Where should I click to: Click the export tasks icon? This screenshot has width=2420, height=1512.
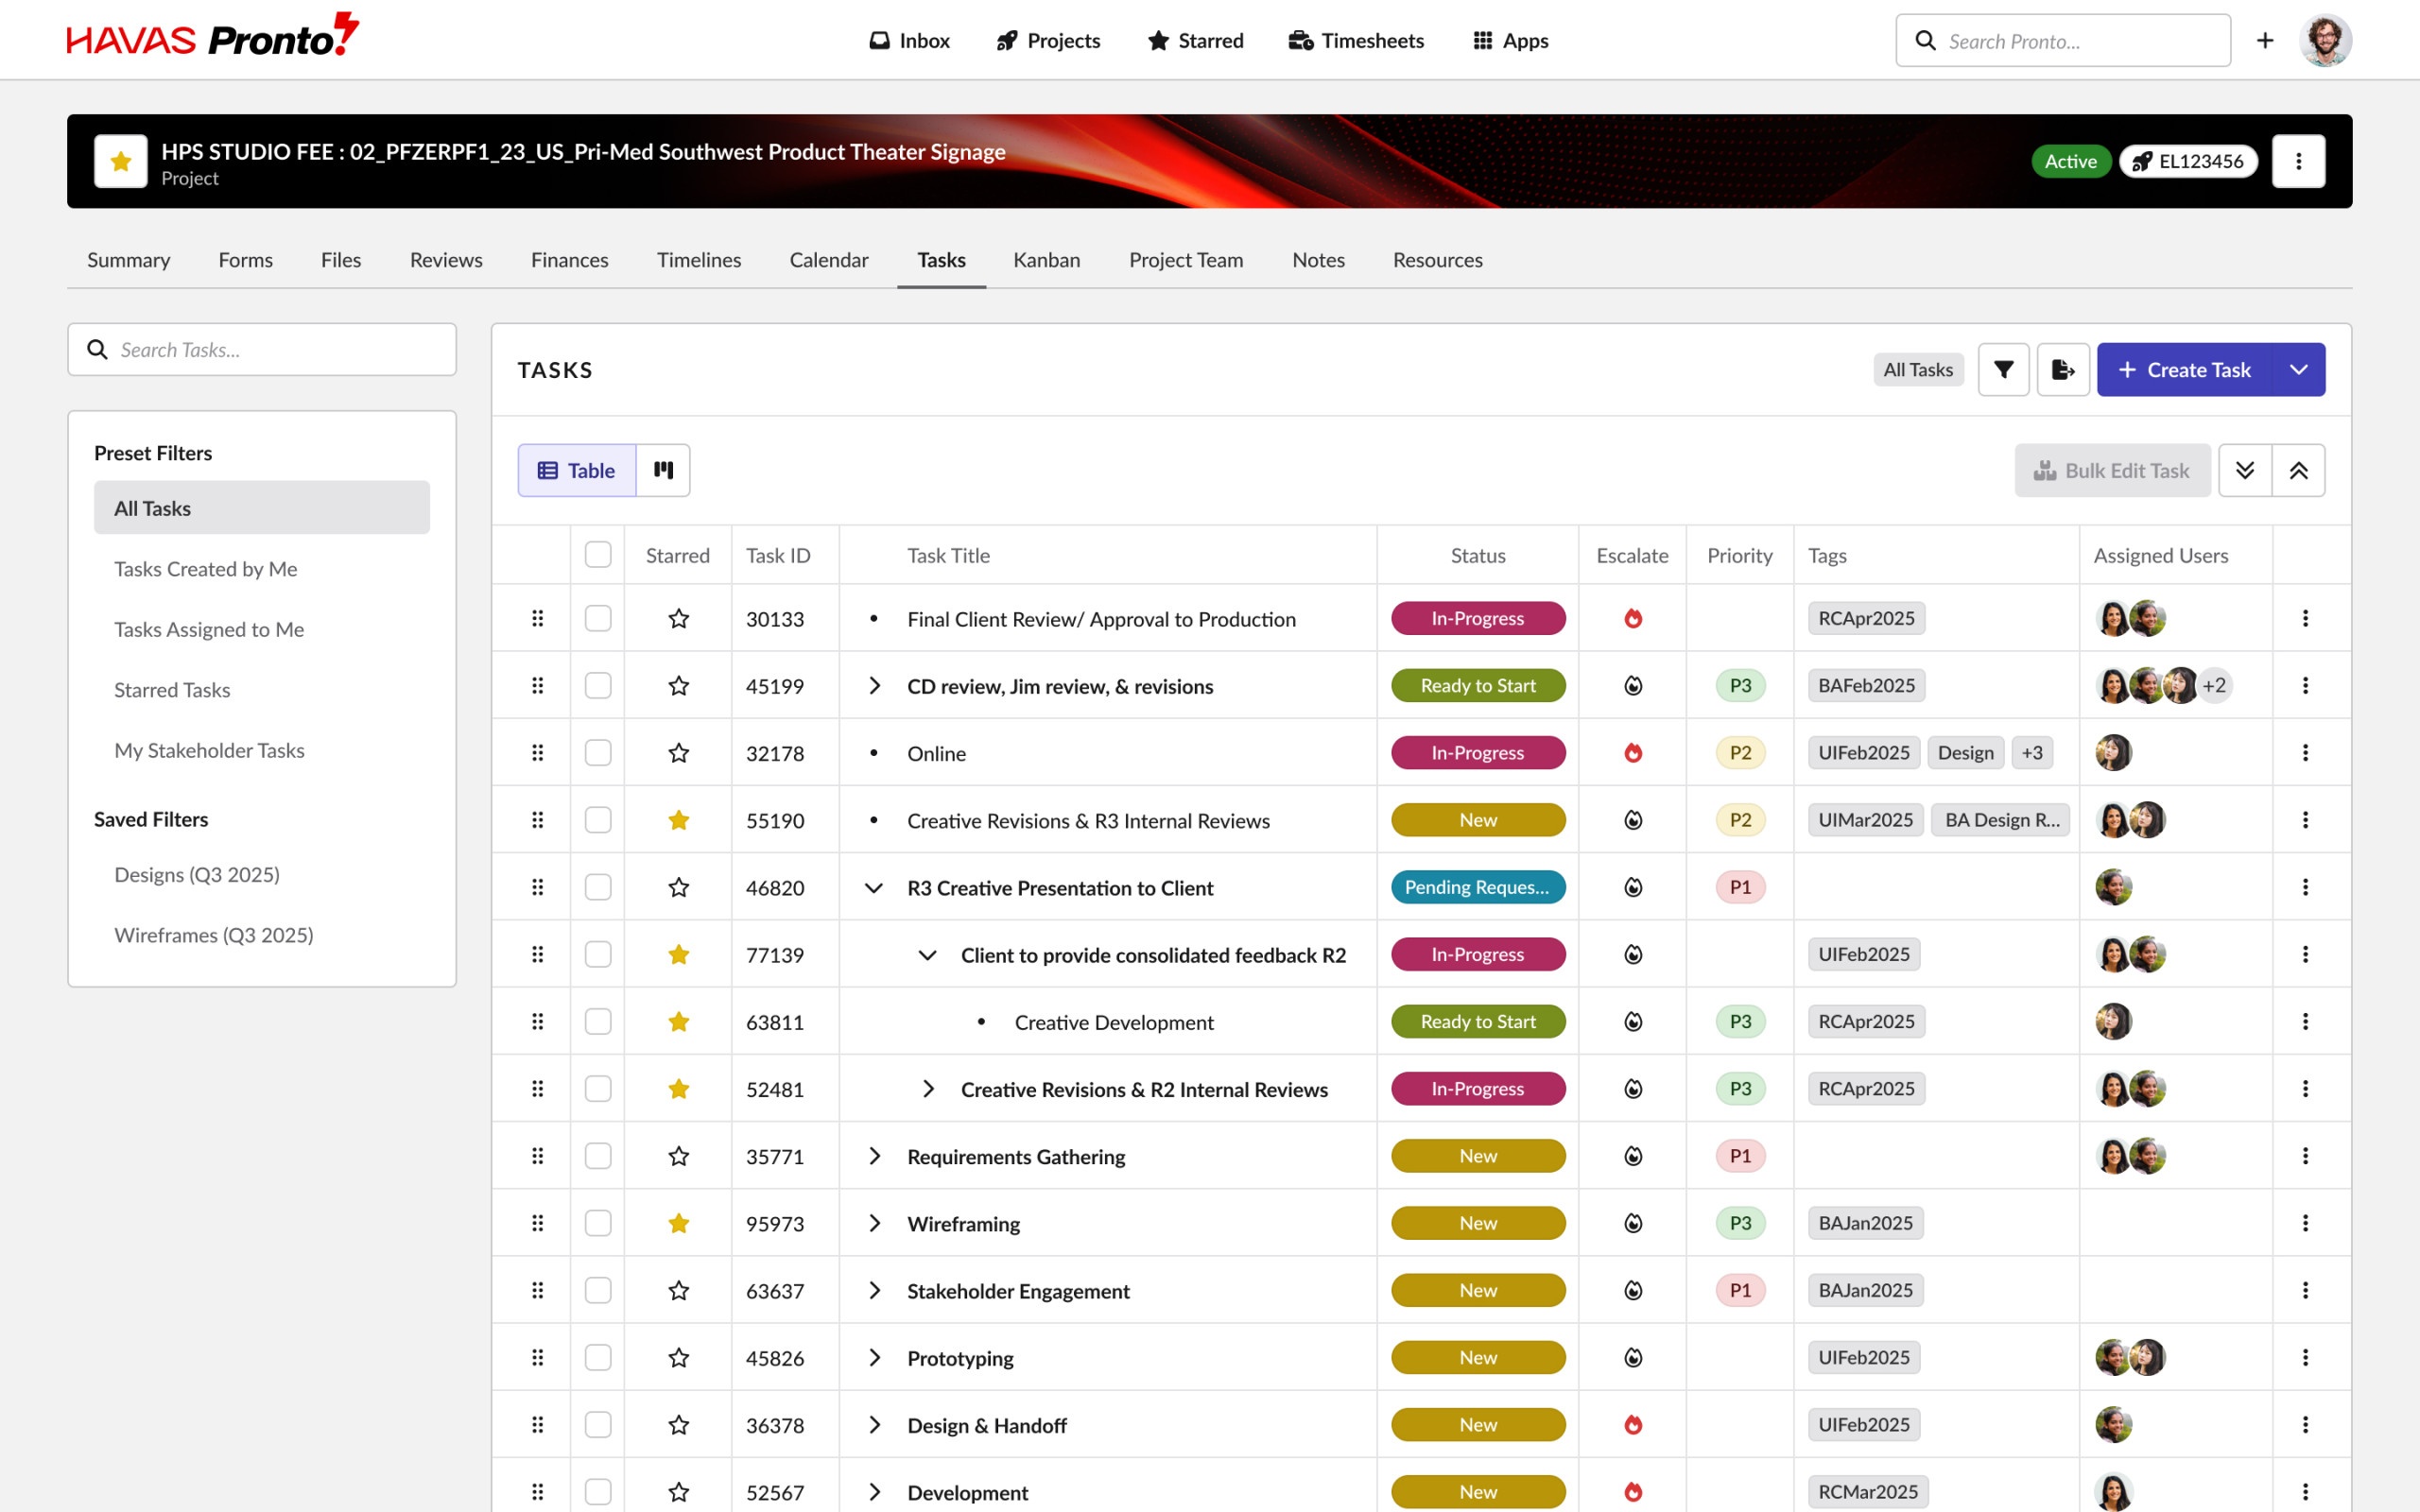(x=2062, y=370)
